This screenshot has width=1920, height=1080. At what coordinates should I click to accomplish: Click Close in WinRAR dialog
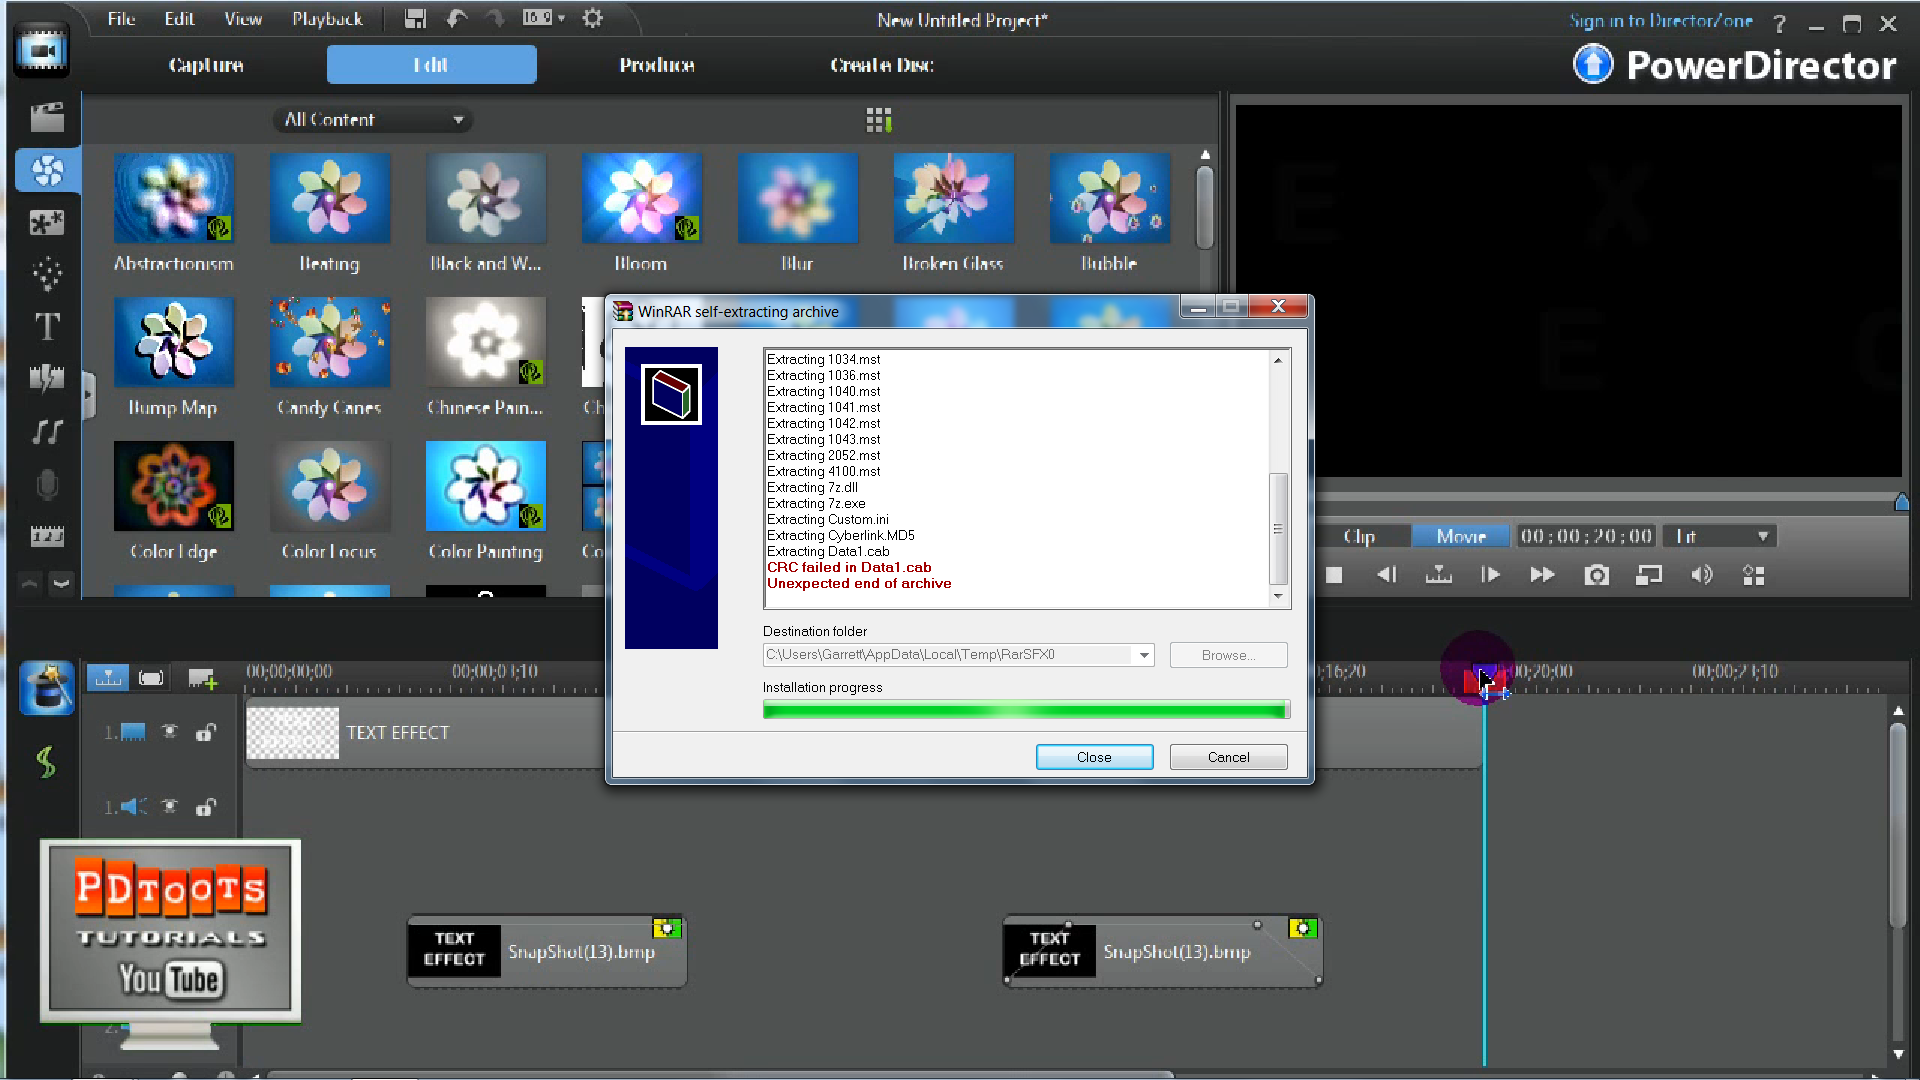[x=1094, y=757]
